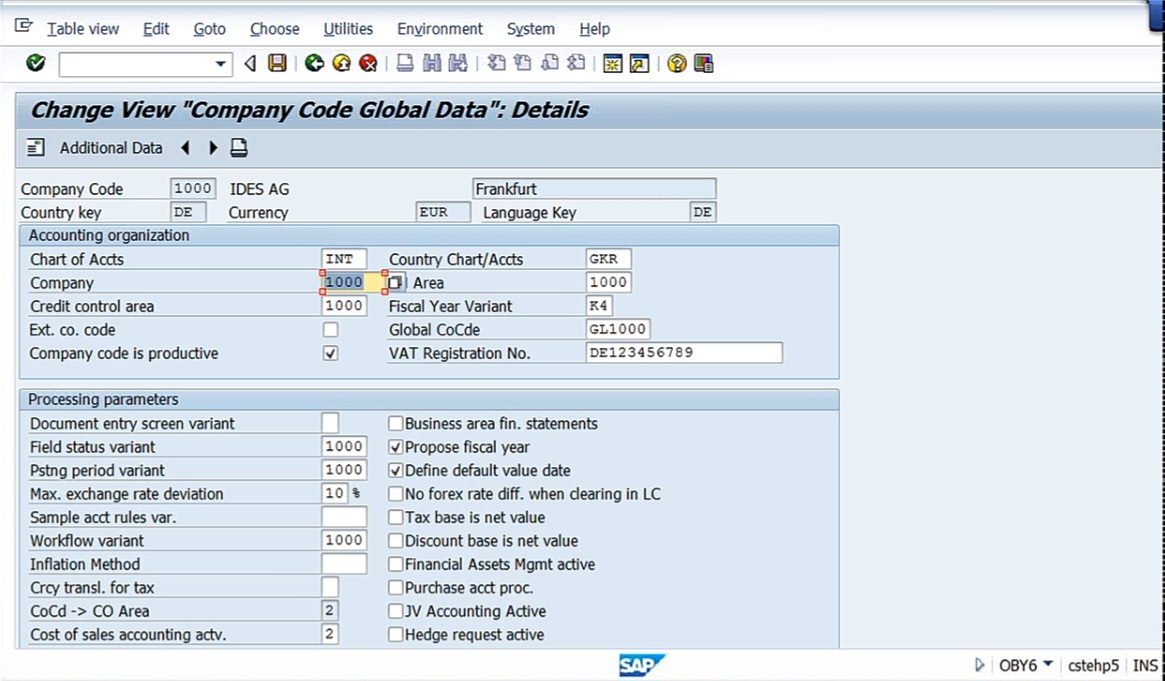Click the Find Next binoculars-plus icon
Viewport: 1165px width, 681px height.
click(x=458, y=63)
